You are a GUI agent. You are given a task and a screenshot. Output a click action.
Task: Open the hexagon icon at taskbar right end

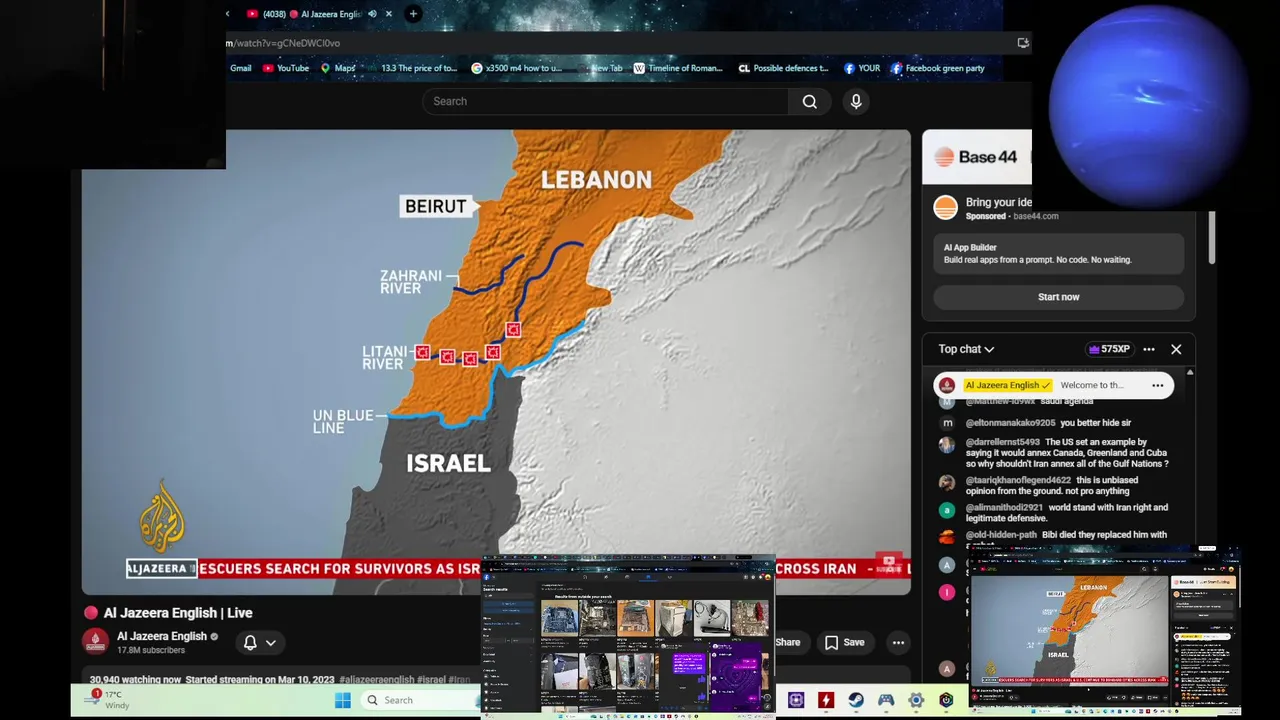(946, 700)
